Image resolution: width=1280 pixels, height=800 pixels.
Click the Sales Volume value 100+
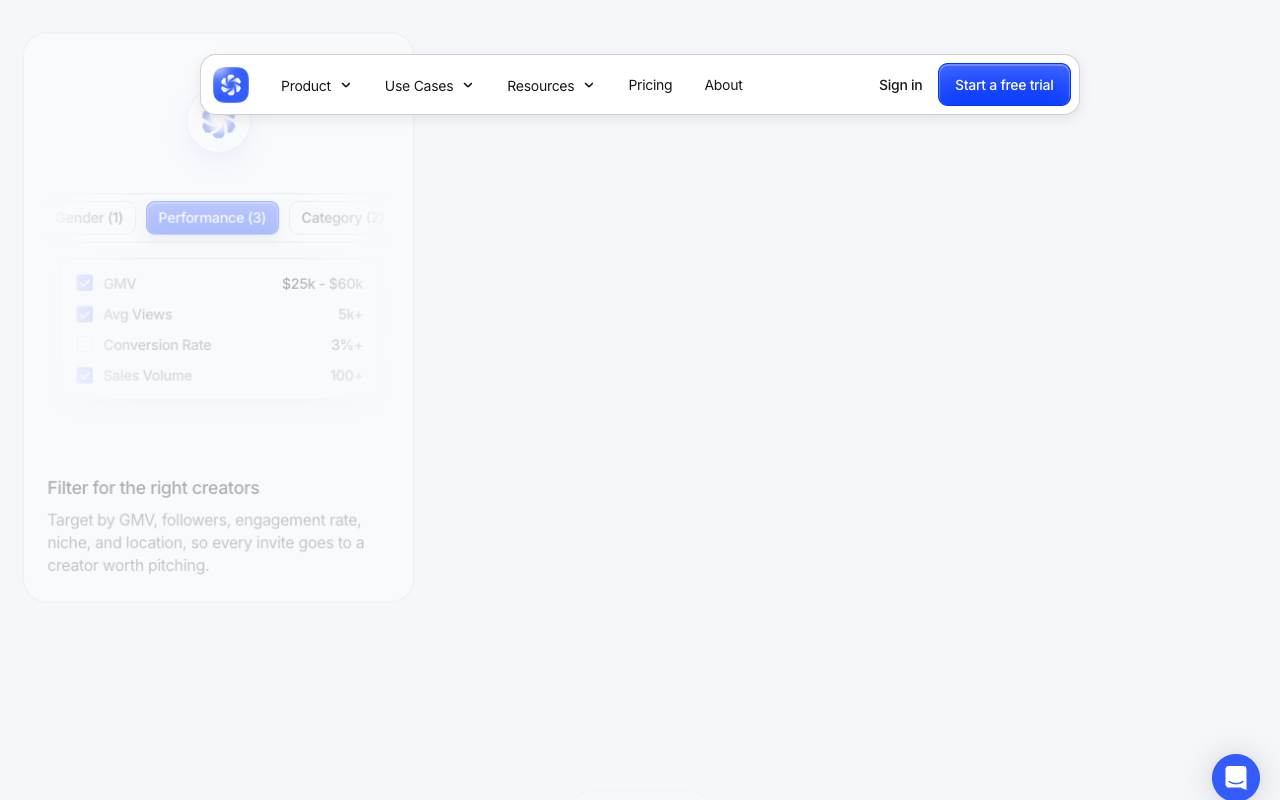(x=346, y=376)
